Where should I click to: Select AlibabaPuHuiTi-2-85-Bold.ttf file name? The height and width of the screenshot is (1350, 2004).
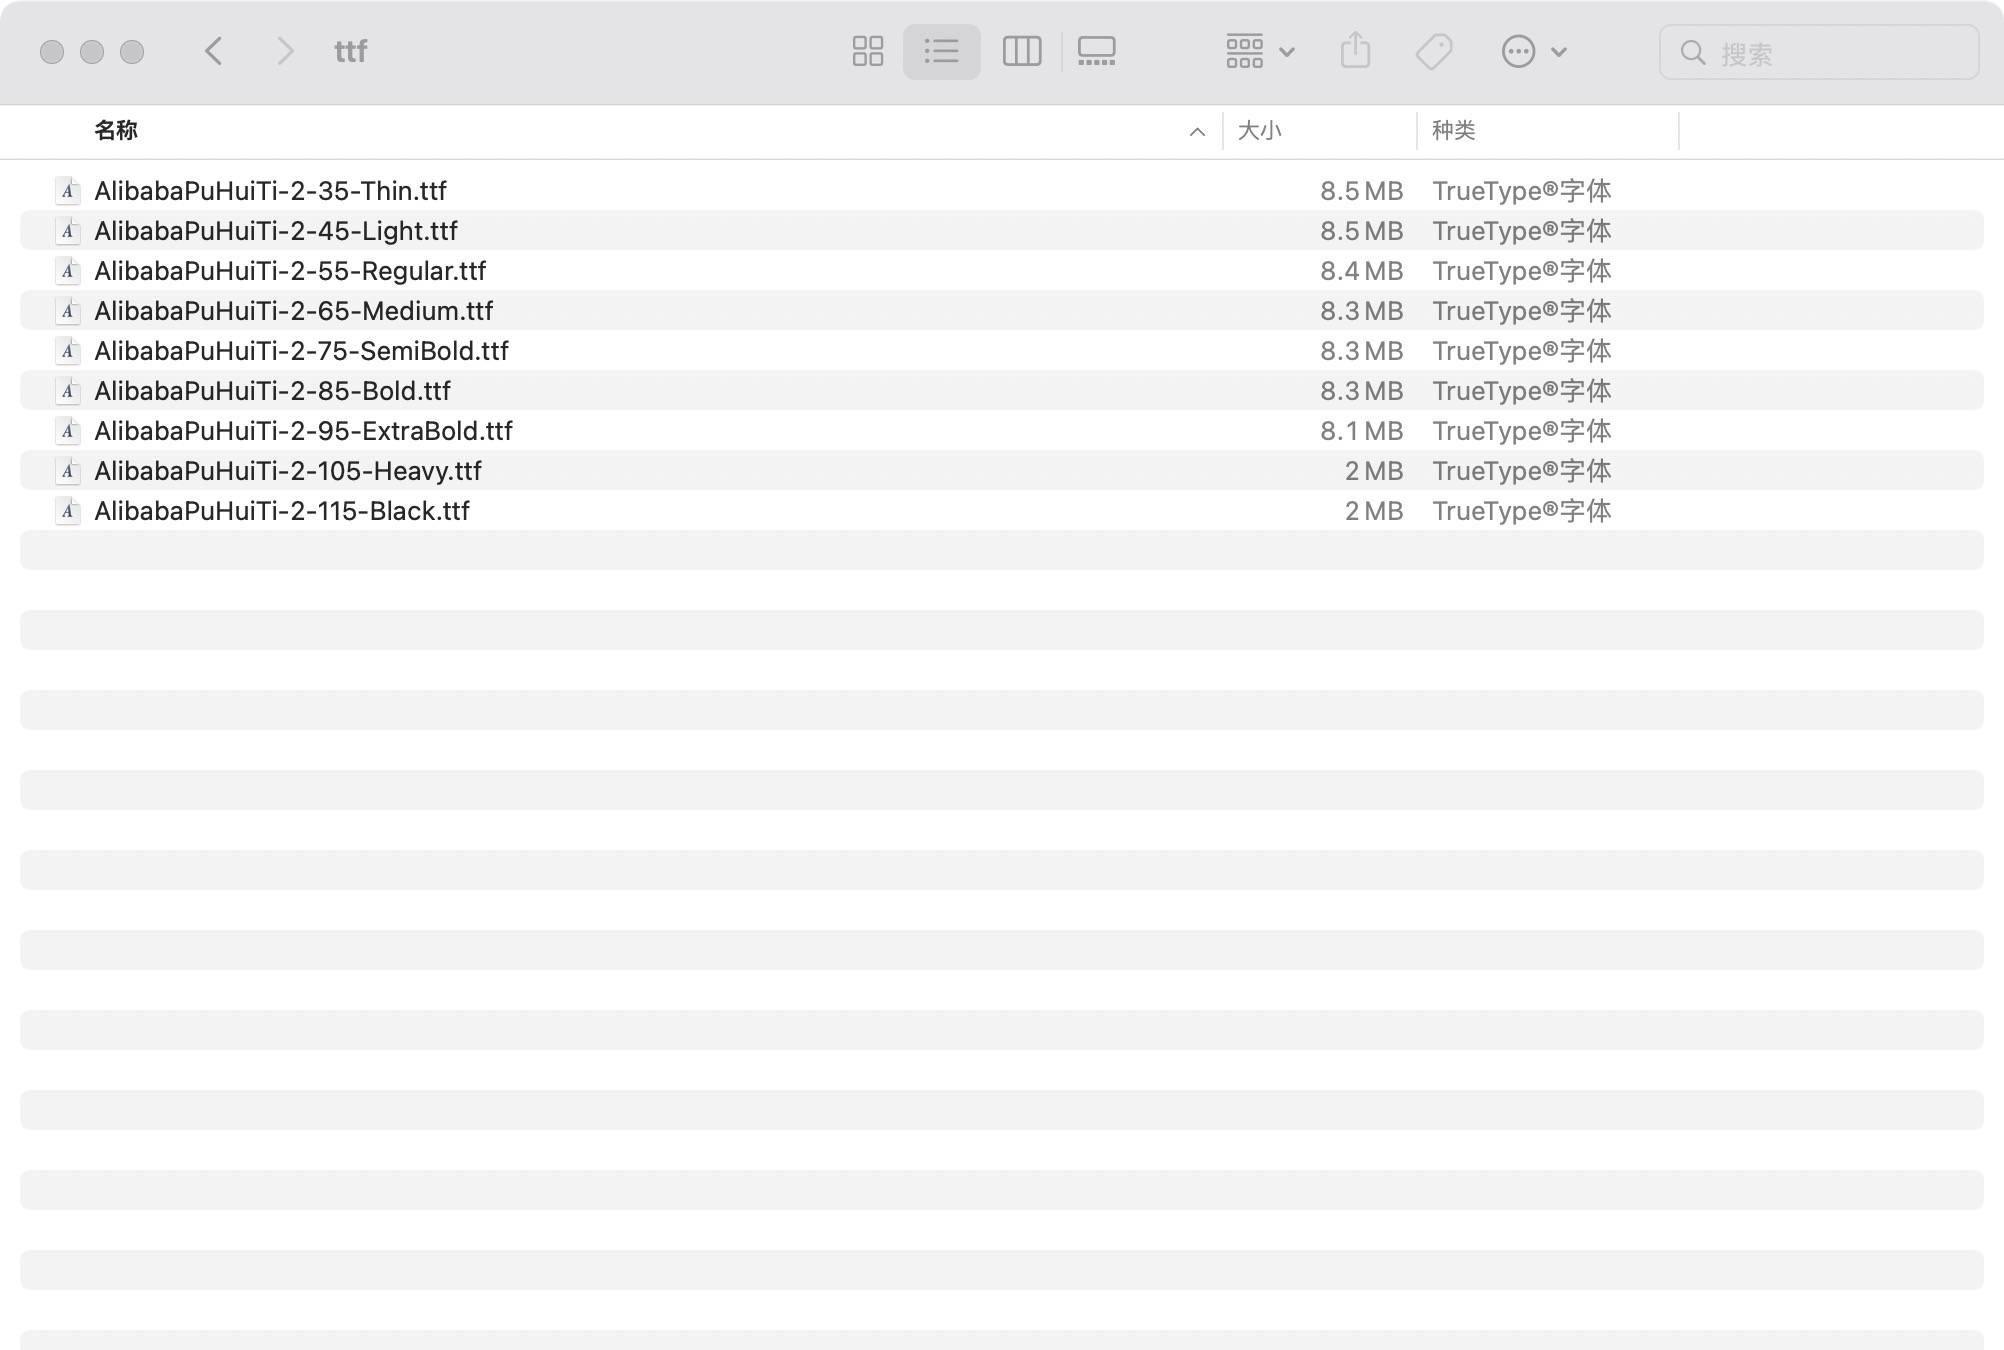[272, 390]
